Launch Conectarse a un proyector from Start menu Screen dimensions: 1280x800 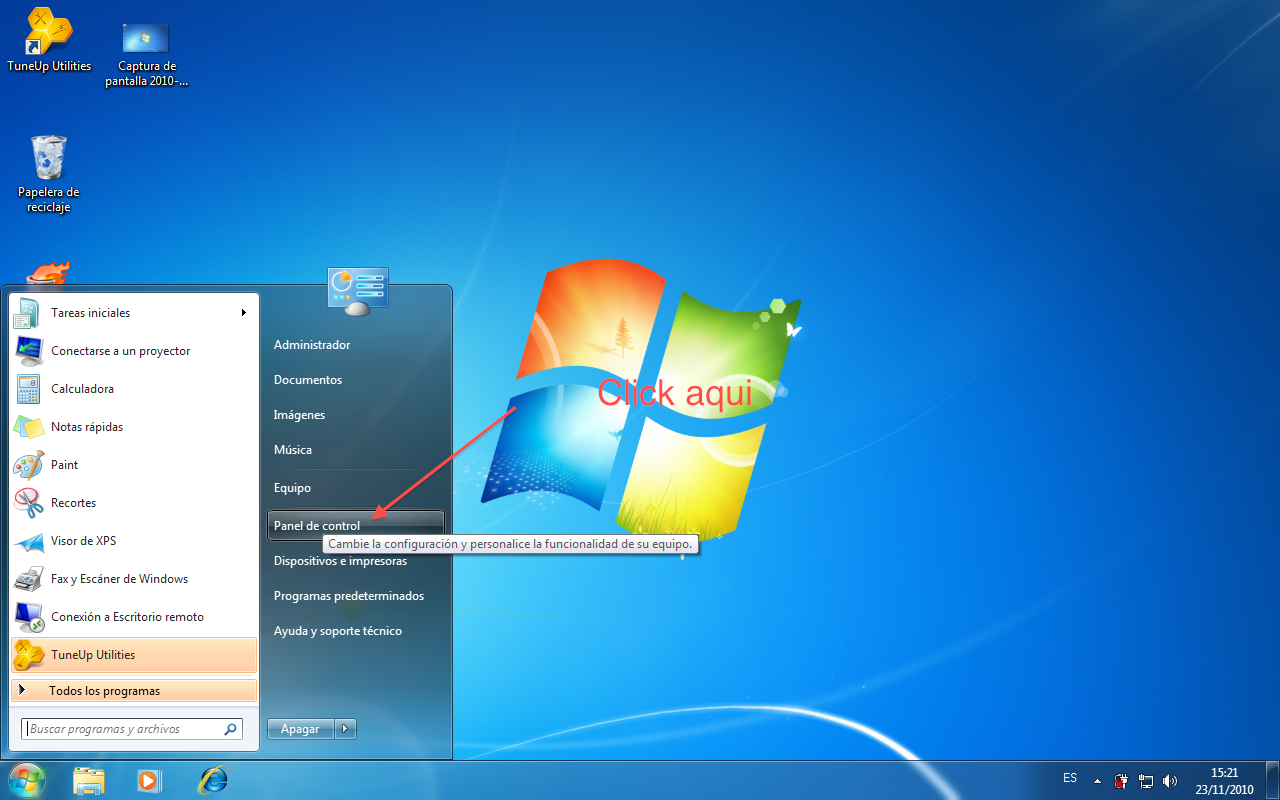click(134, 351)
